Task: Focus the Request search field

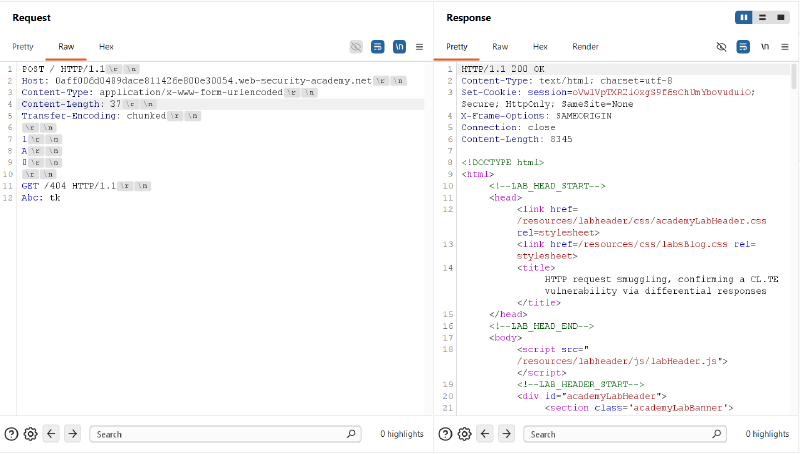Action: tap(225, 434)
